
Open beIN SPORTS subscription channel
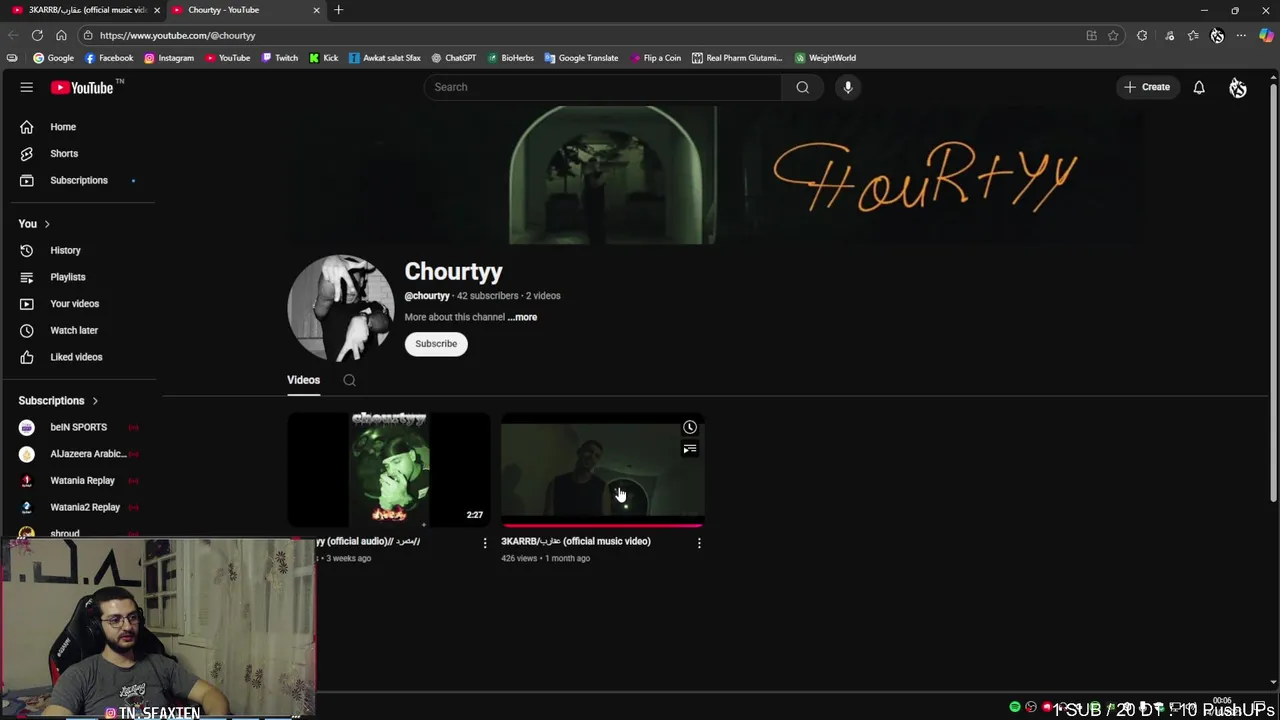[80, 427]
